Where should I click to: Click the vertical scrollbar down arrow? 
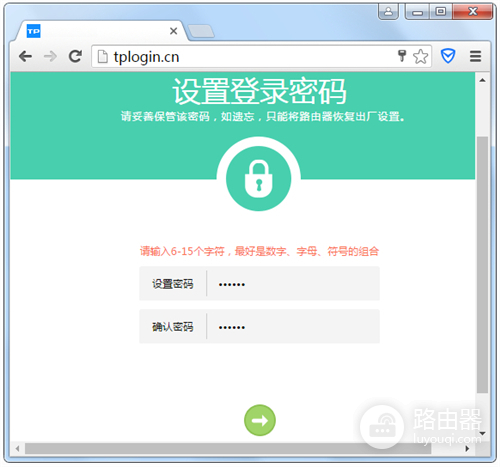tap(482, 433)
